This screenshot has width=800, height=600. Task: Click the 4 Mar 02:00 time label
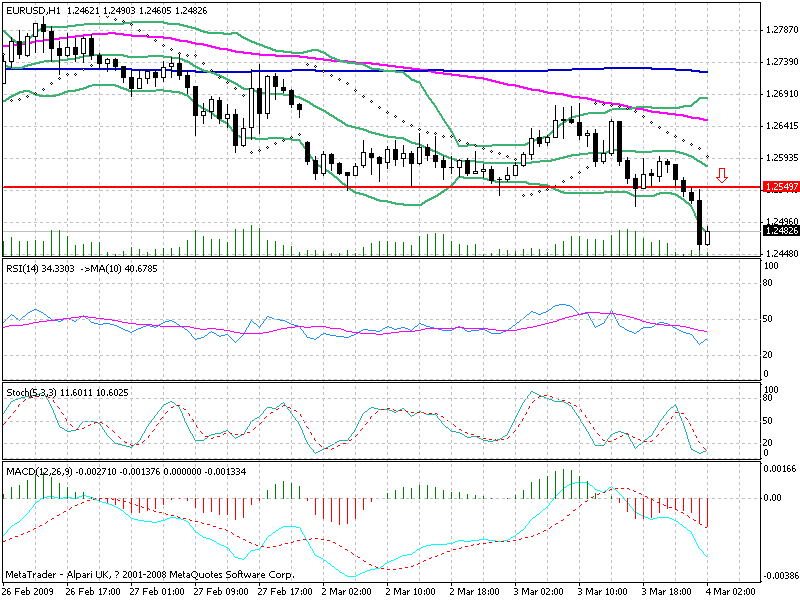731,592
